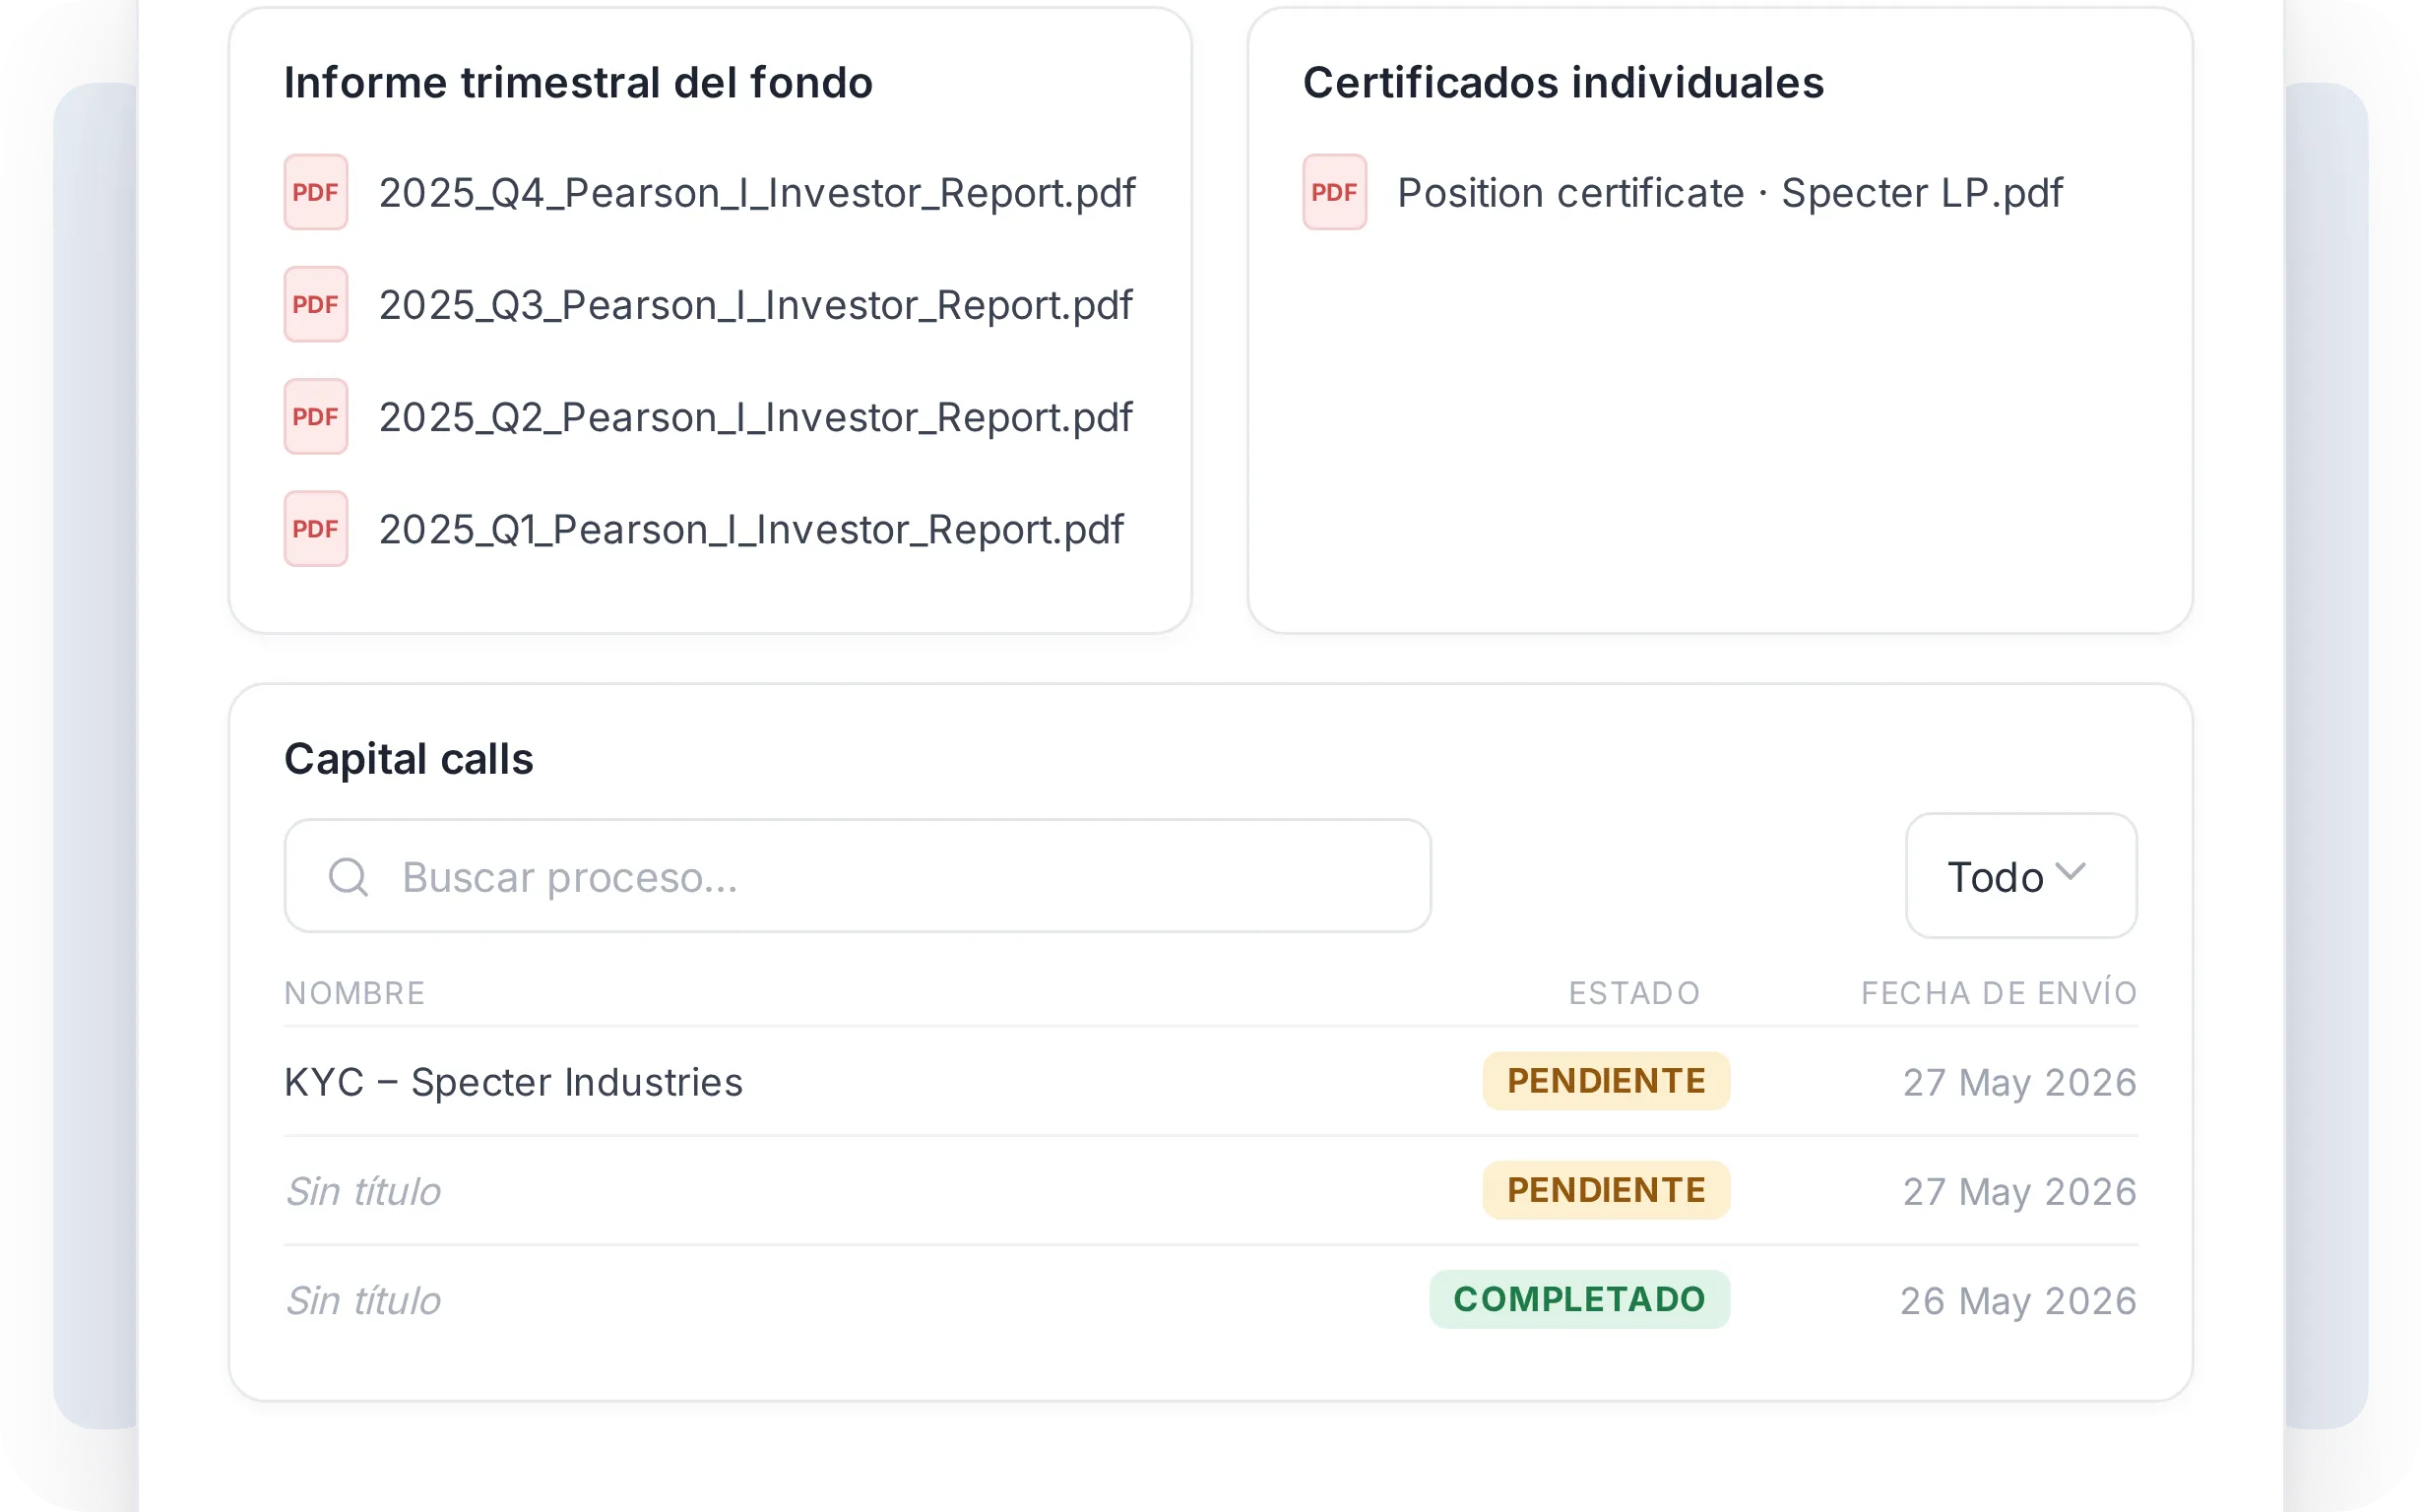
Task: Select the KYC – Specter Industries row
Action: coord(1210,1082)
